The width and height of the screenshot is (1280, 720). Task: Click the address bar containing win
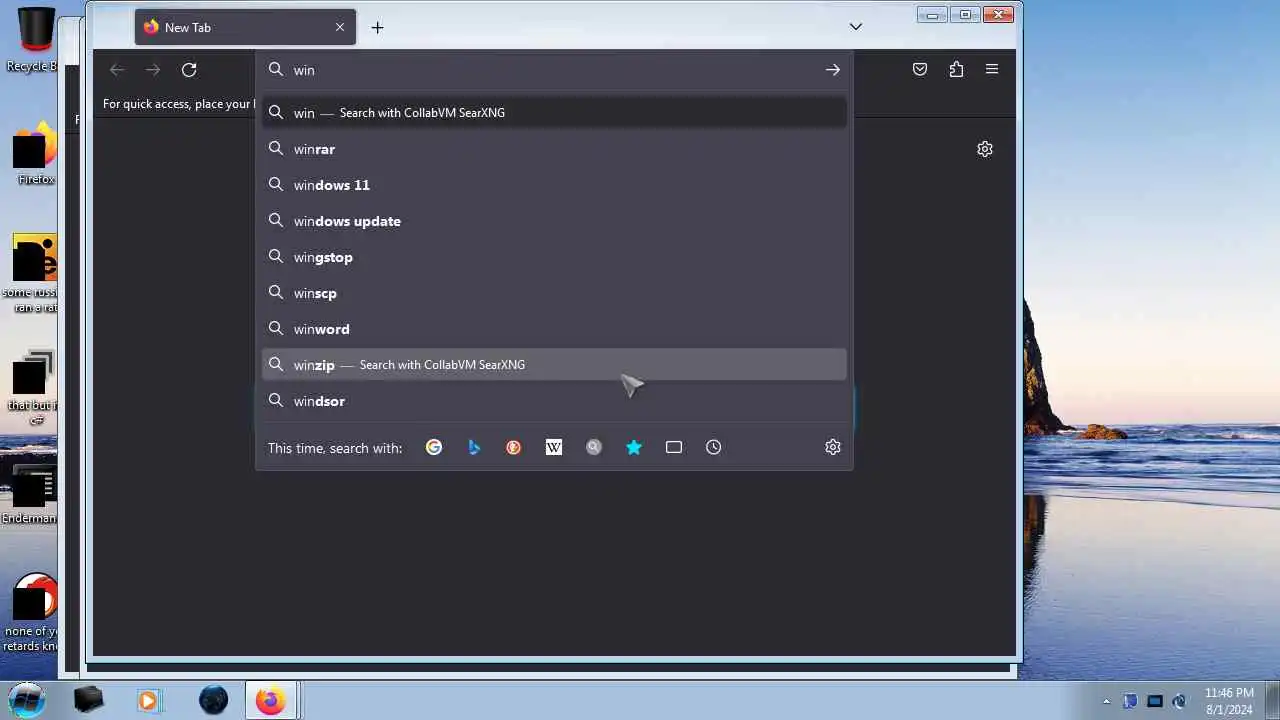[x=554, y=70]
